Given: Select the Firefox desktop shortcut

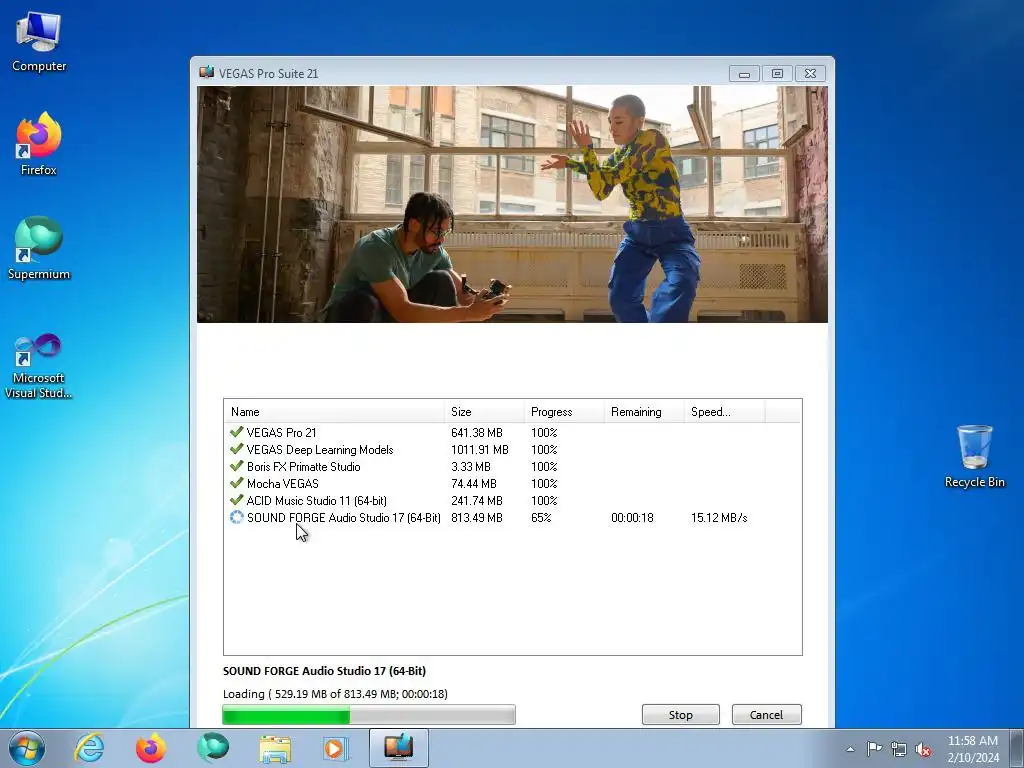Looking at the screenshot, I should [39, 144].
